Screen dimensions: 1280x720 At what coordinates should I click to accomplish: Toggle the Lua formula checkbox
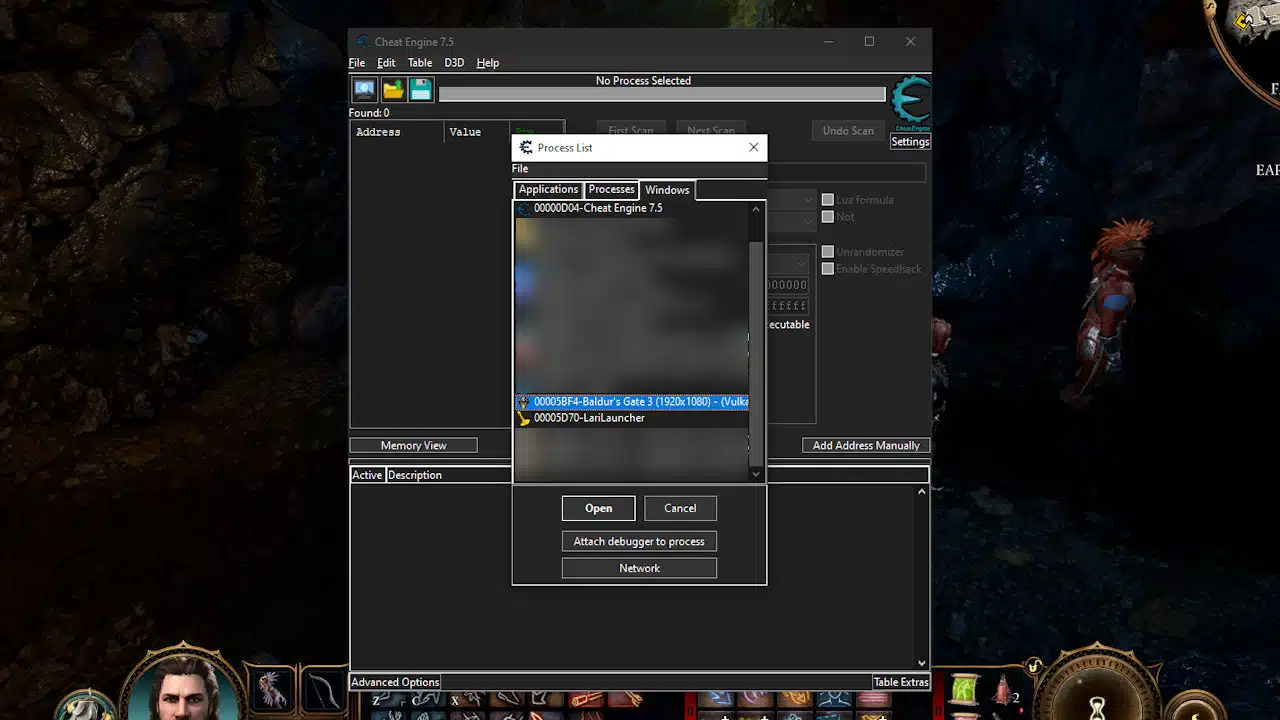(x=827, y=200)
